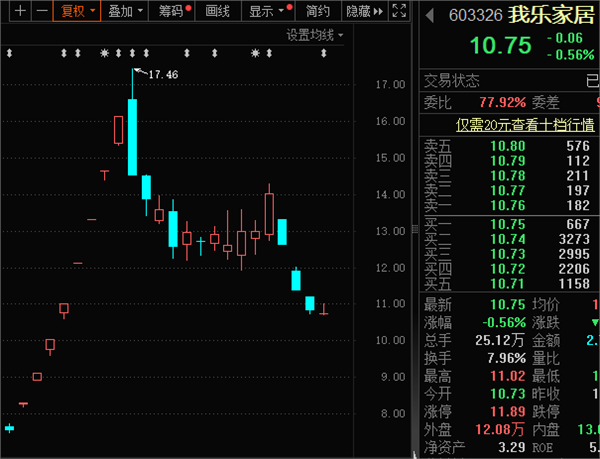The width and height of the screenshot is (600, 459).
Task: Click the 17.46 high price label
Action: coord(163,74)
